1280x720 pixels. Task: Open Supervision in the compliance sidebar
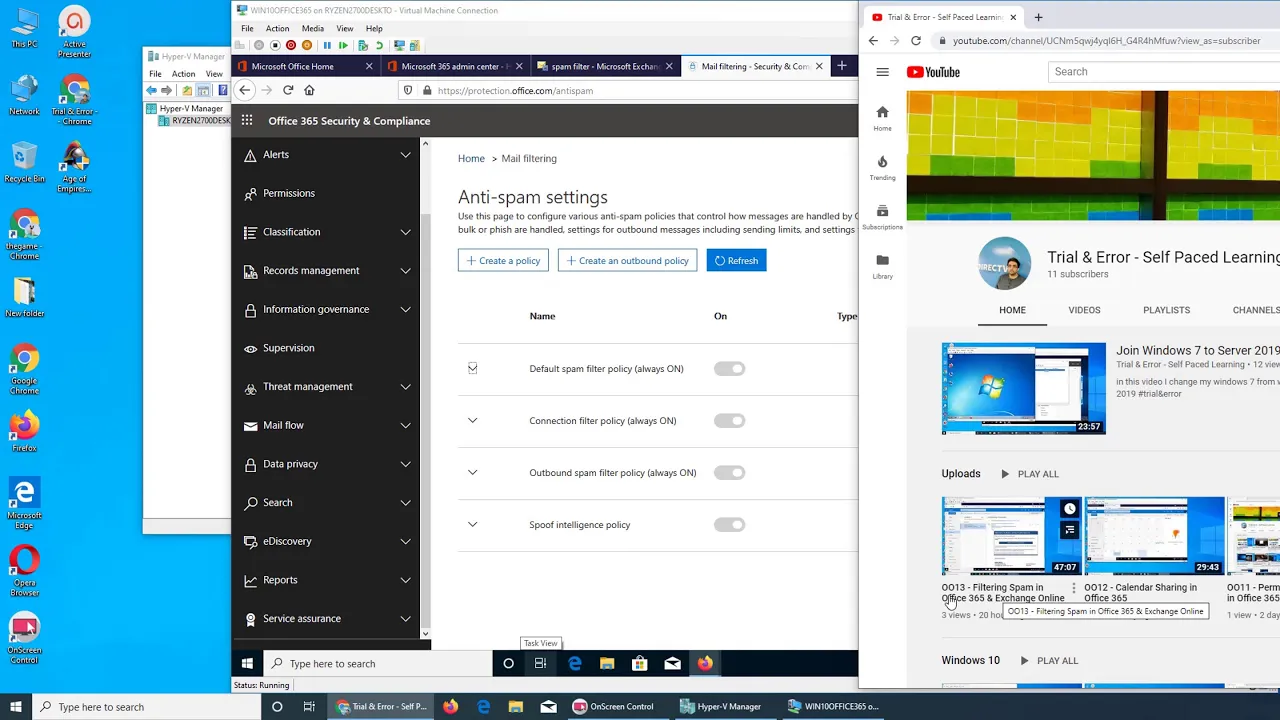[x=289, y=348]
